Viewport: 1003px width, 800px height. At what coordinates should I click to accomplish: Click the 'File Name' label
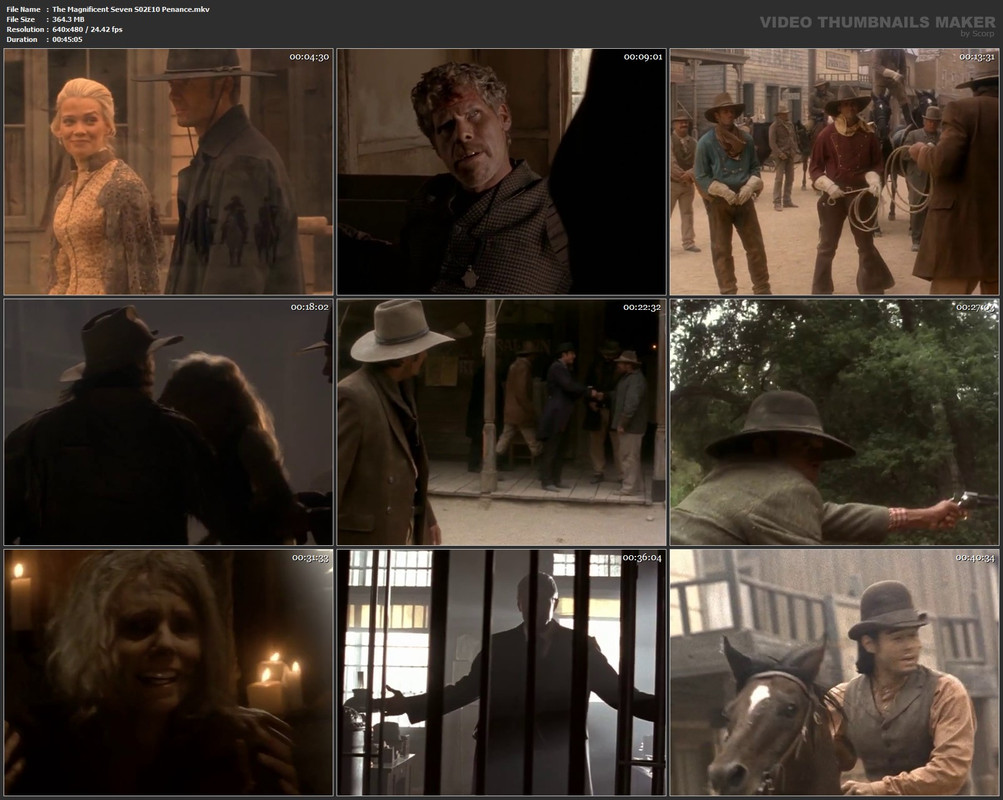point(23,10)
